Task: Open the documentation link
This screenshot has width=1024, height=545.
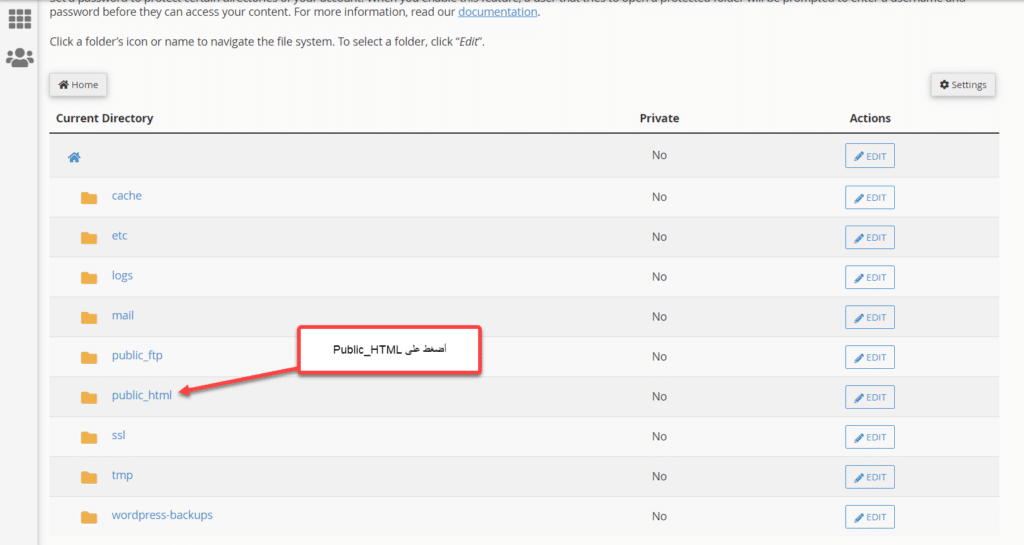Action: [x=498, y=12]
